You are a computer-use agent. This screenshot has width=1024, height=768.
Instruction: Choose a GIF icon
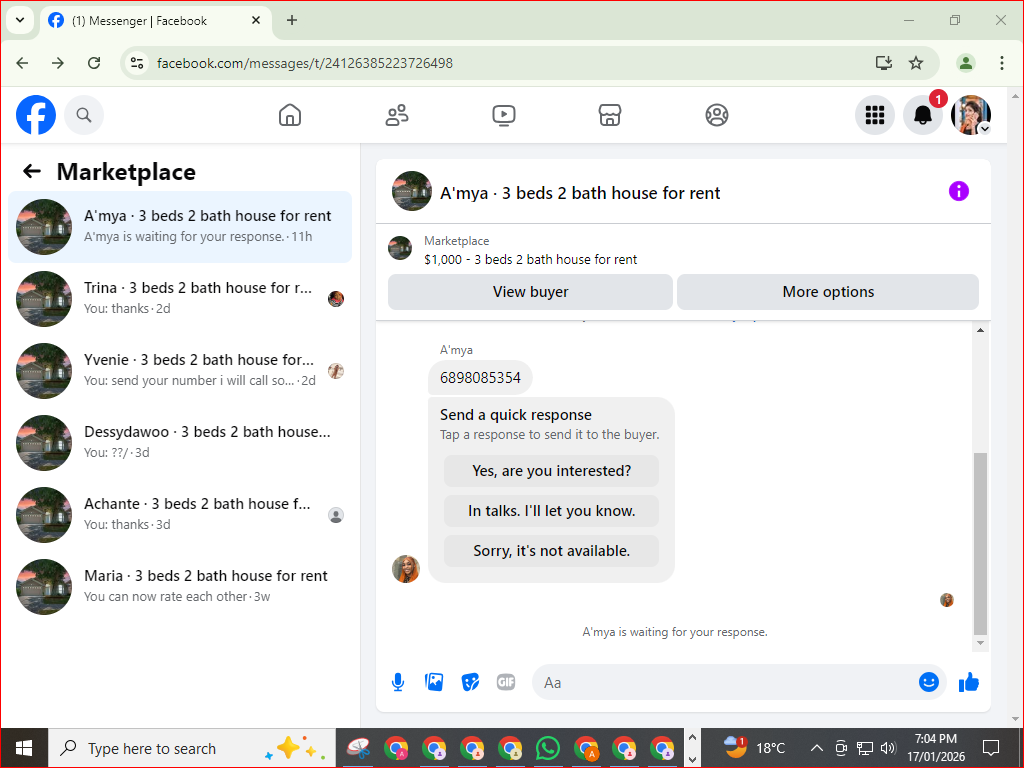[x=506, y=682]
